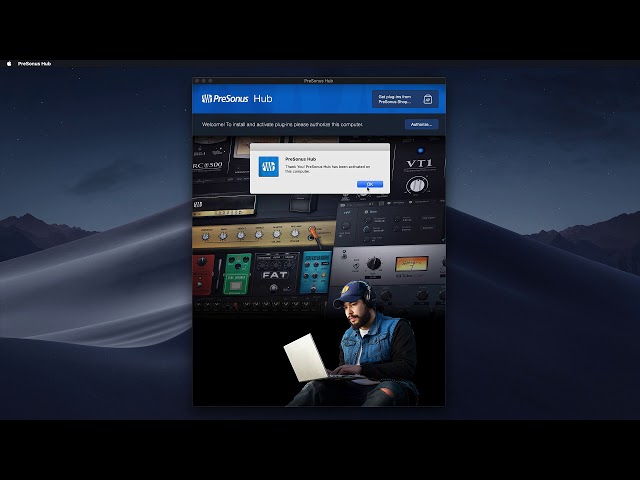640x480 pixels.
Task: Click the shopping bag icon
Action: [427, 99]
